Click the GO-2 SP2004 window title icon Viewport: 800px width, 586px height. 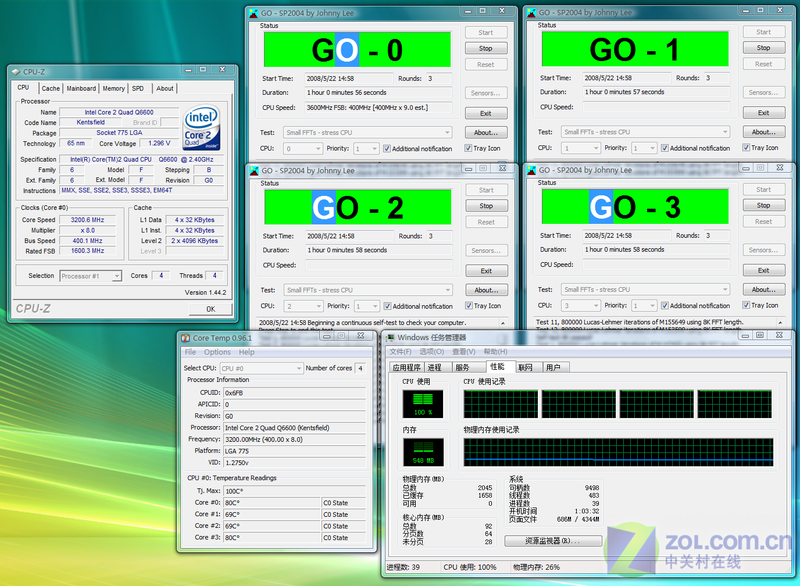point(254,171)
